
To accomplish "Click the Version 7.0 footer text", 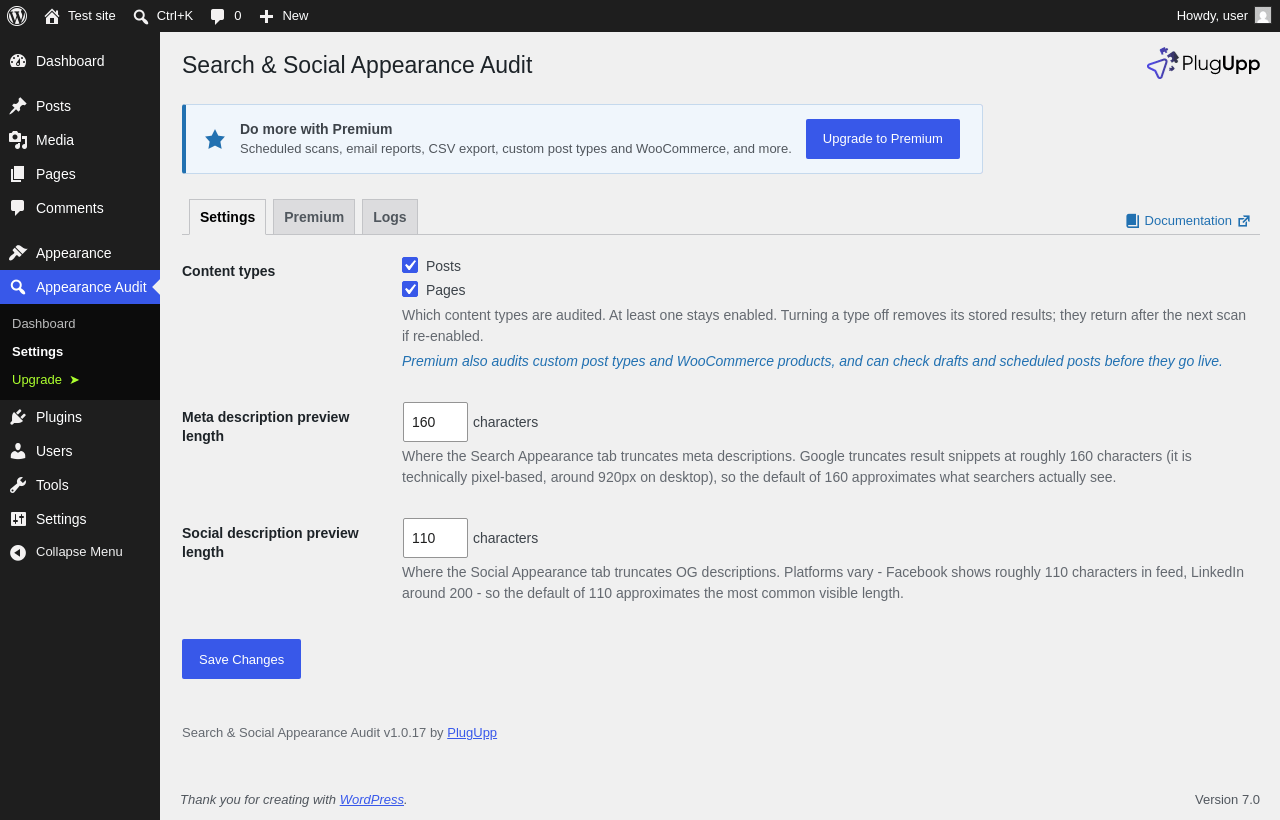I will [1227, 799].
